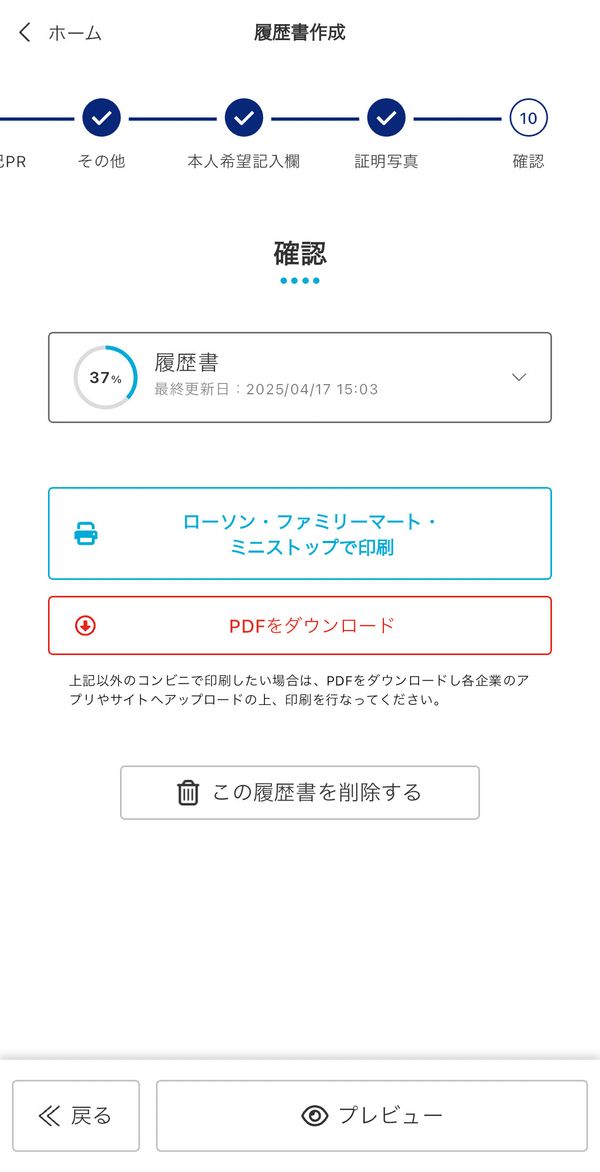Tap the PDFをダウンロード button
This screenshot has height=1172, width=600.
300,626
